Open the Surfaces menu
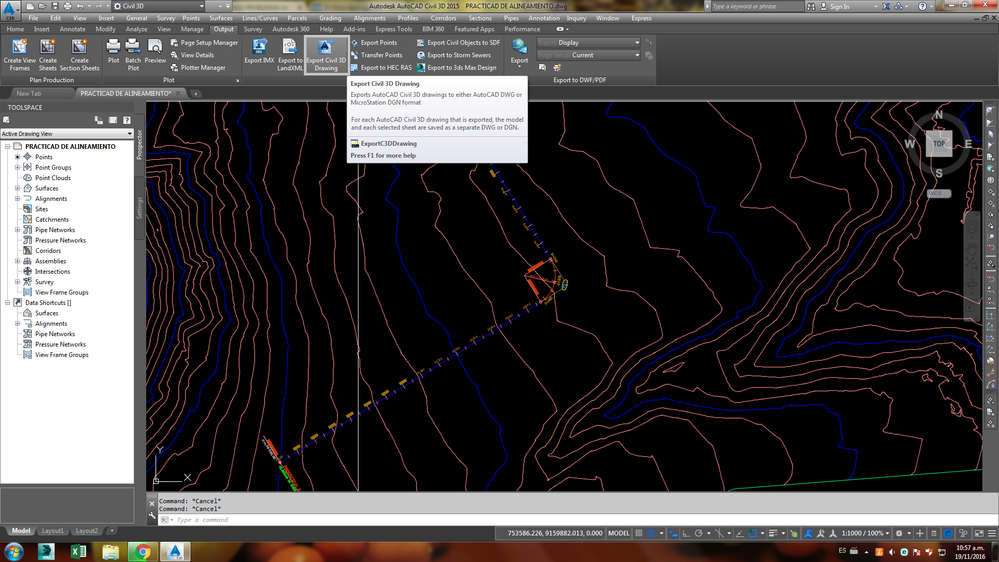 [220, 18]
